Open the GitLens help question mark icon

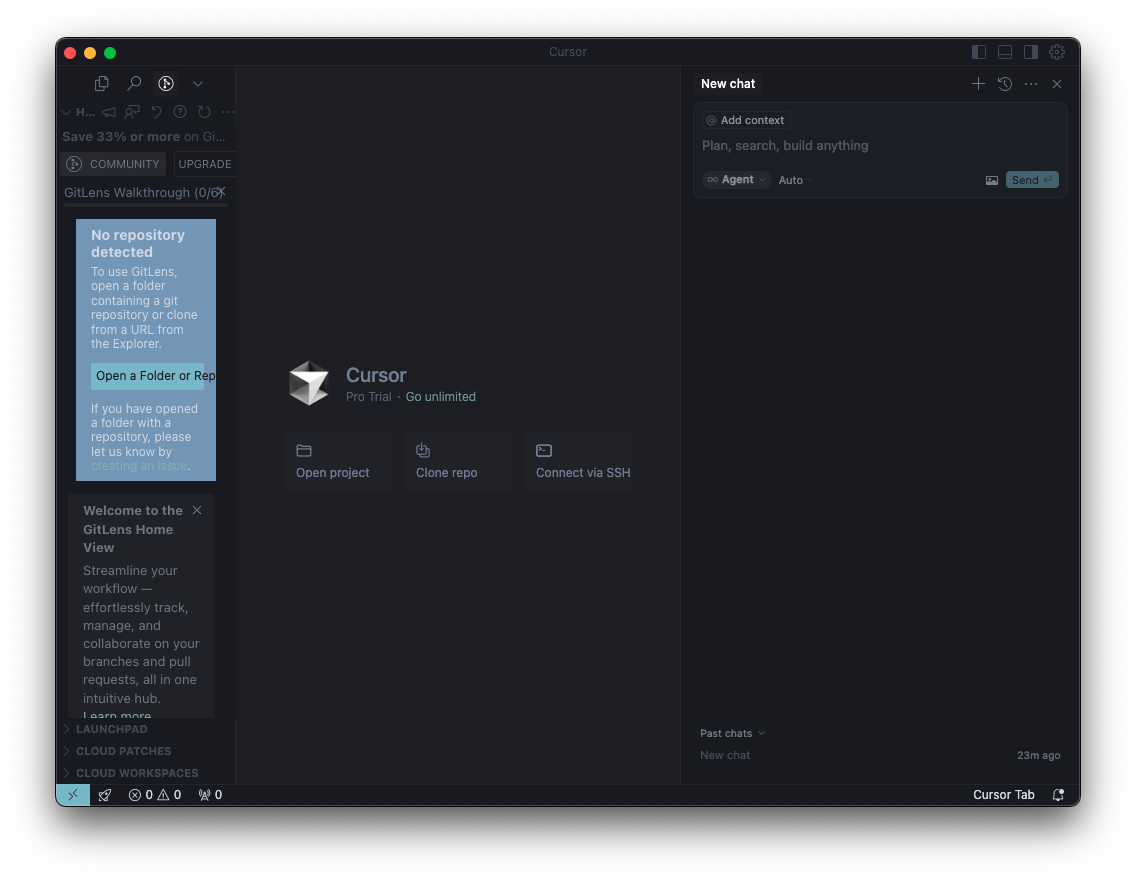(180, 112)
